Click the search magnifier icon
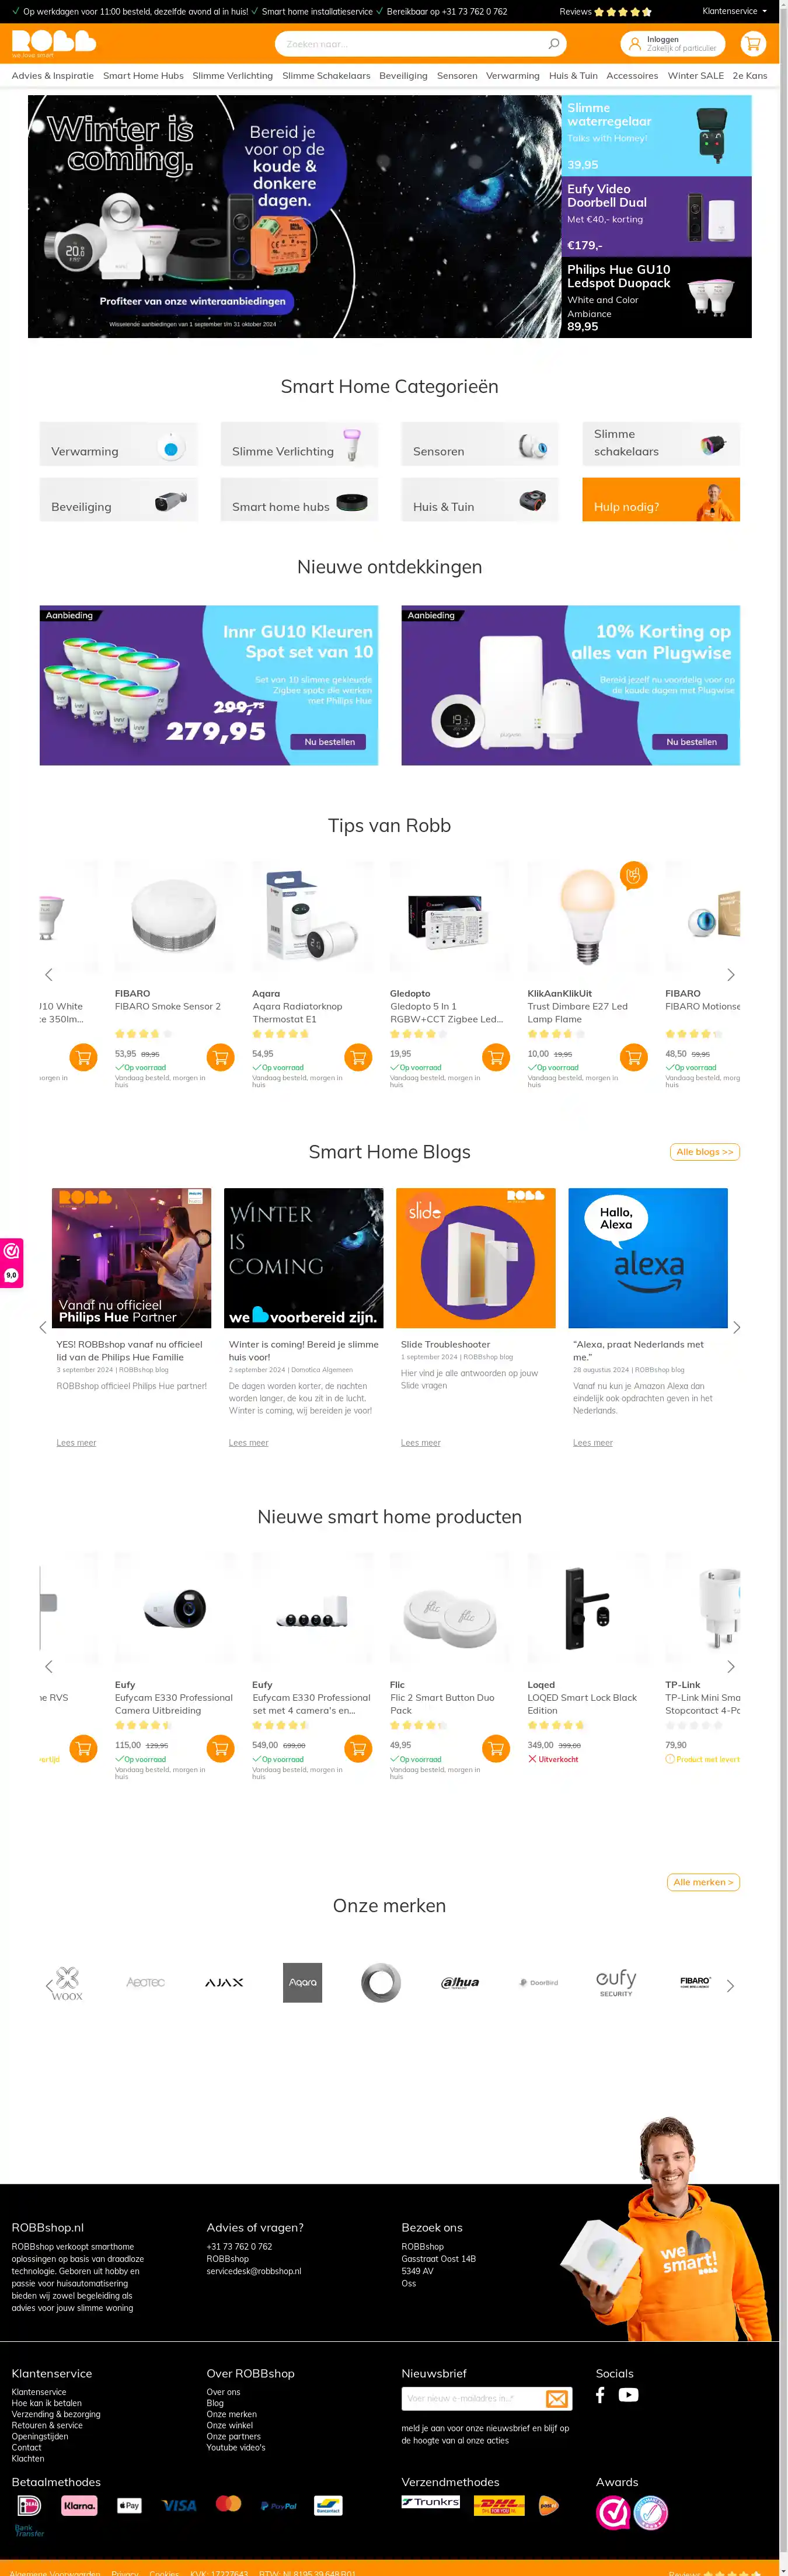This screenshot has height=2576, width=788. pyautogui.click(x=553, y=44)
